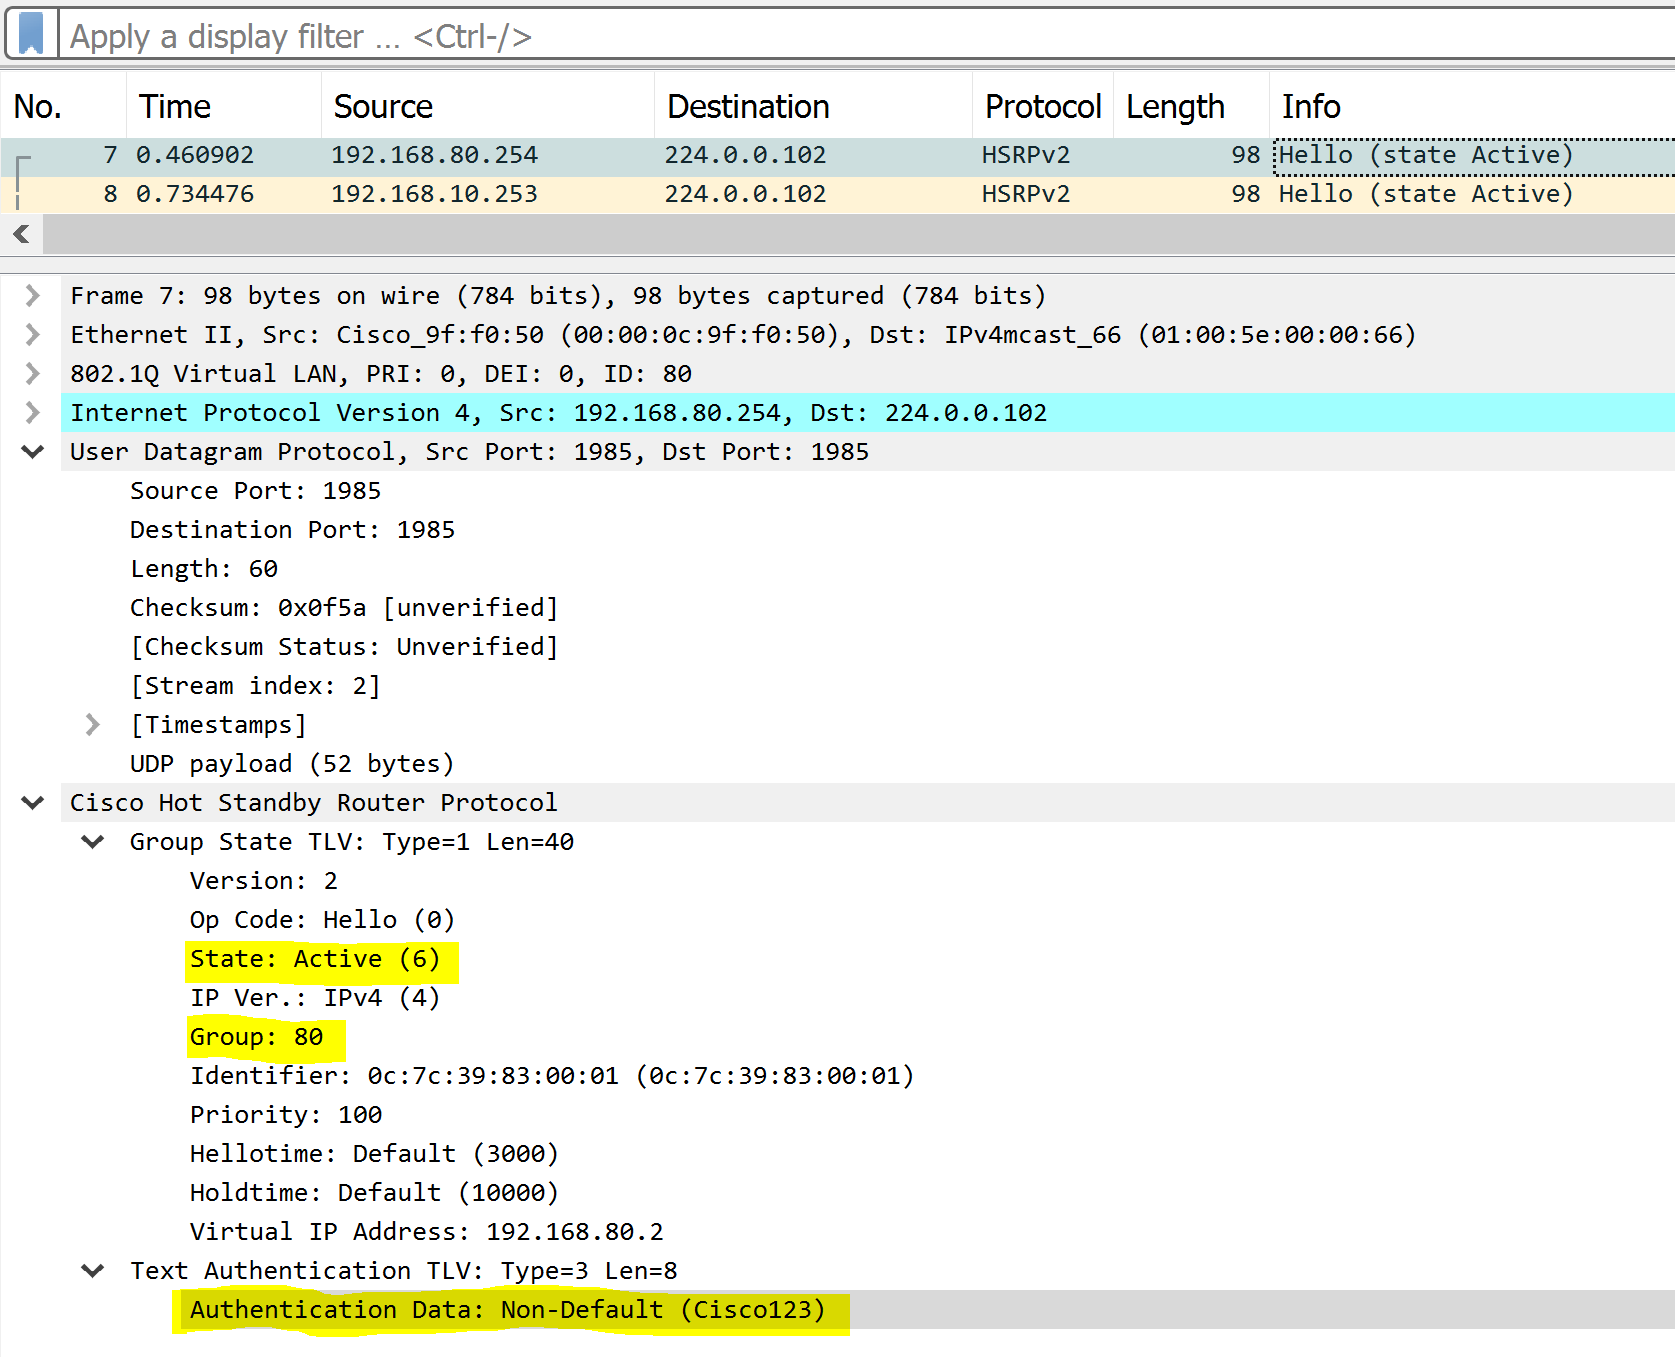The height and width of the screenshot is (1357, 1675).
Task: Select the Timestamps row
Action: coord(218,725)
